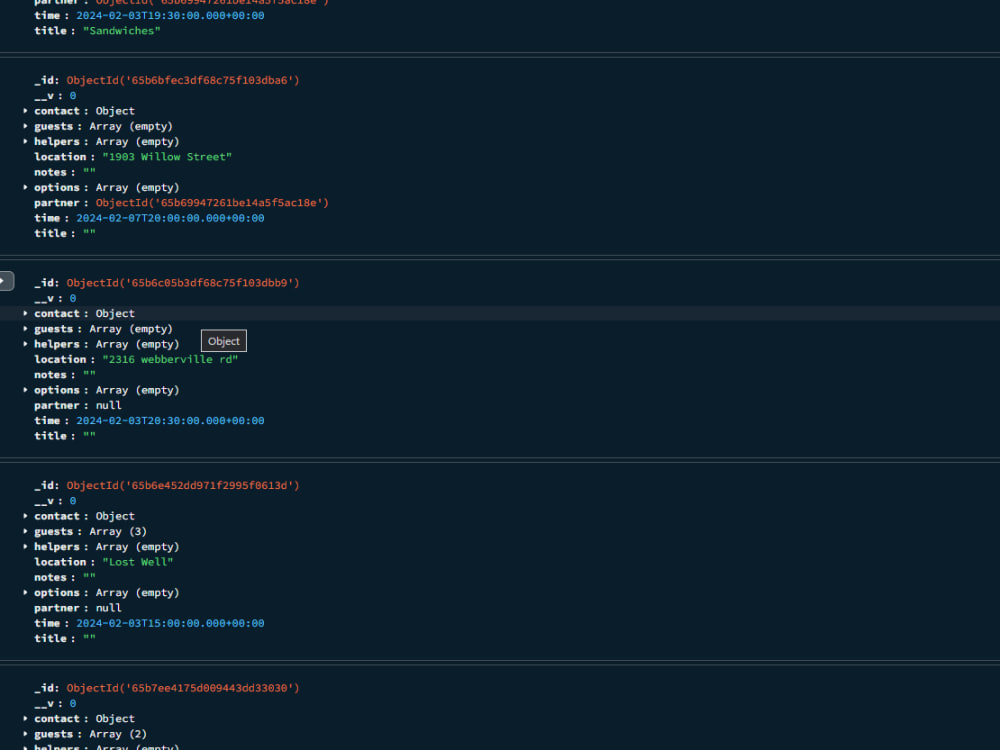1000x750 pixels.
Task: Expand the options array in the '2316 webberville rd' document
Action: [25, 390]
